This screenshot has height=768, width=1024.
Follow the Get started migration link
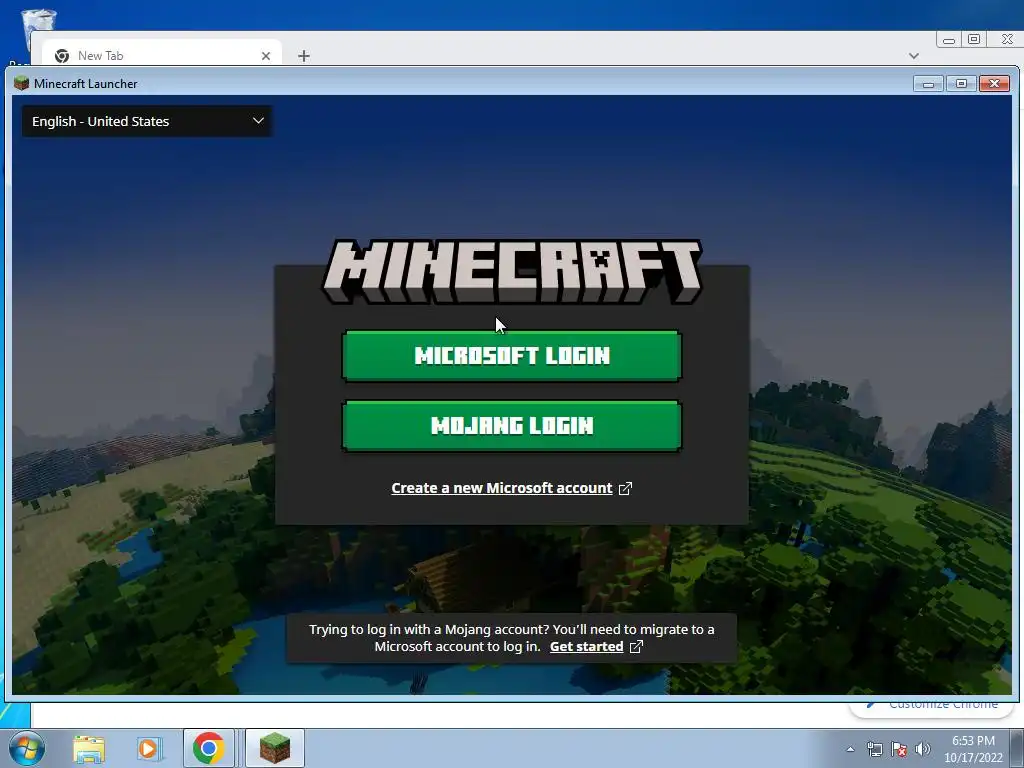tap(586, 647)
